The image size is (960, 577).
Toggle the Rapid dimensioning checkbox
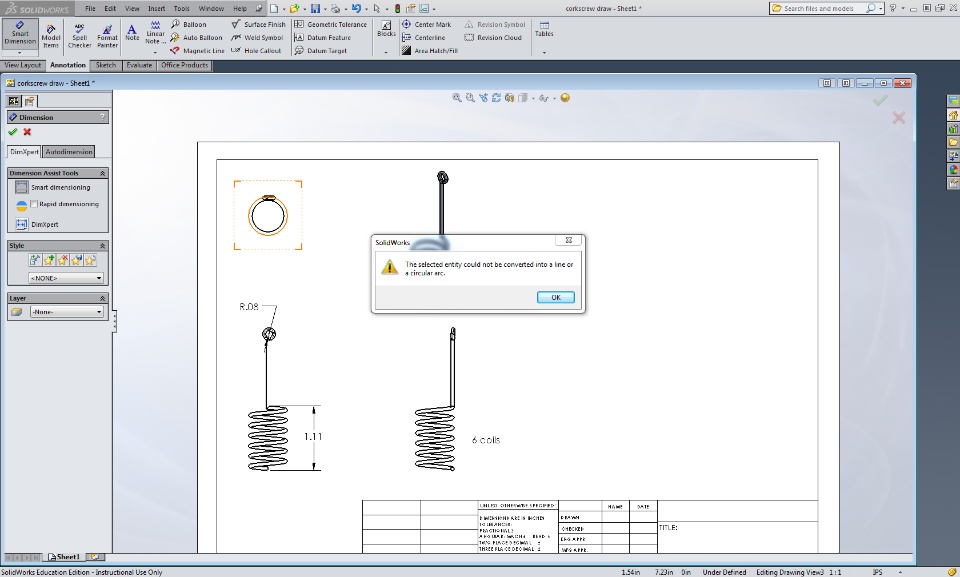click(x=34, y=204)
